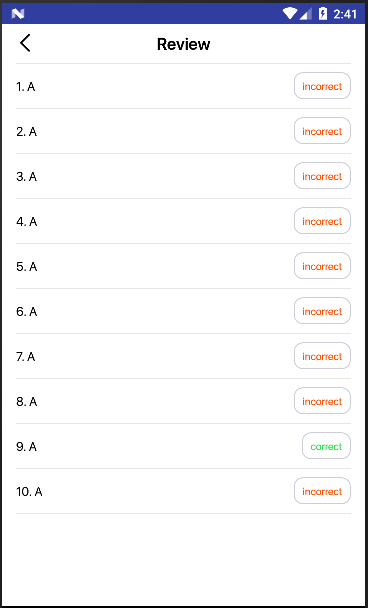The width and height of the screenshot is (368, 608).
Task: Tap the 2:41 clock in status bar
Action: click(x=344, y=14)
